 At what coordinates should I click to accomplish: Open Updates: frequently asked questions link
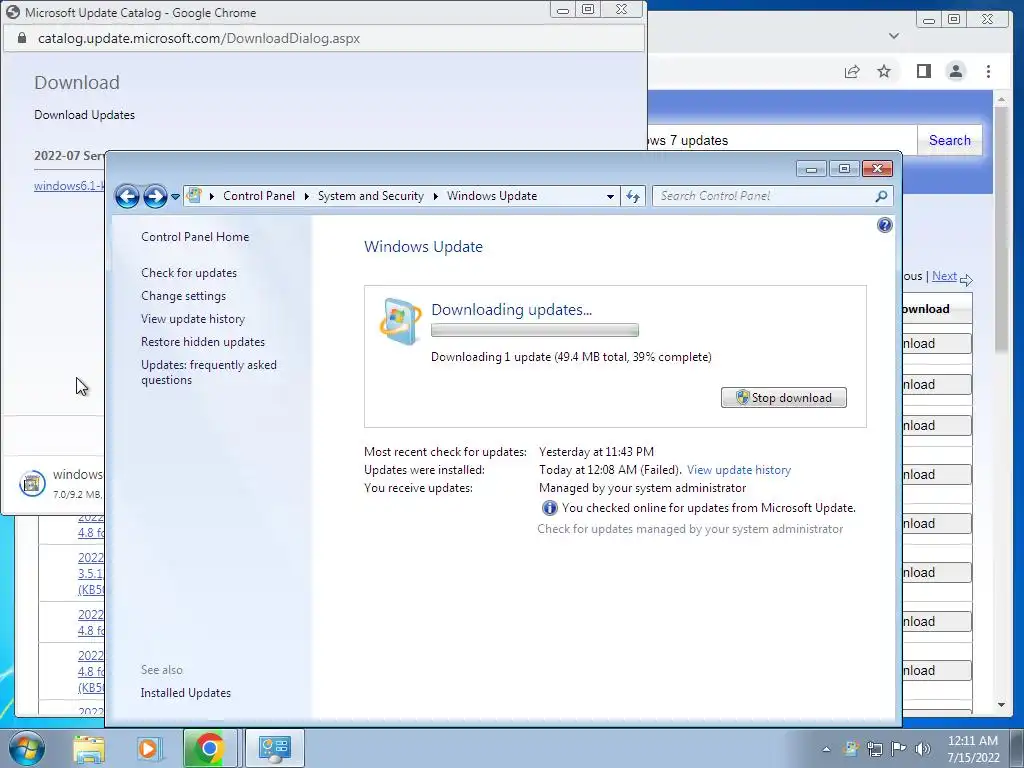tap(209, 372)
